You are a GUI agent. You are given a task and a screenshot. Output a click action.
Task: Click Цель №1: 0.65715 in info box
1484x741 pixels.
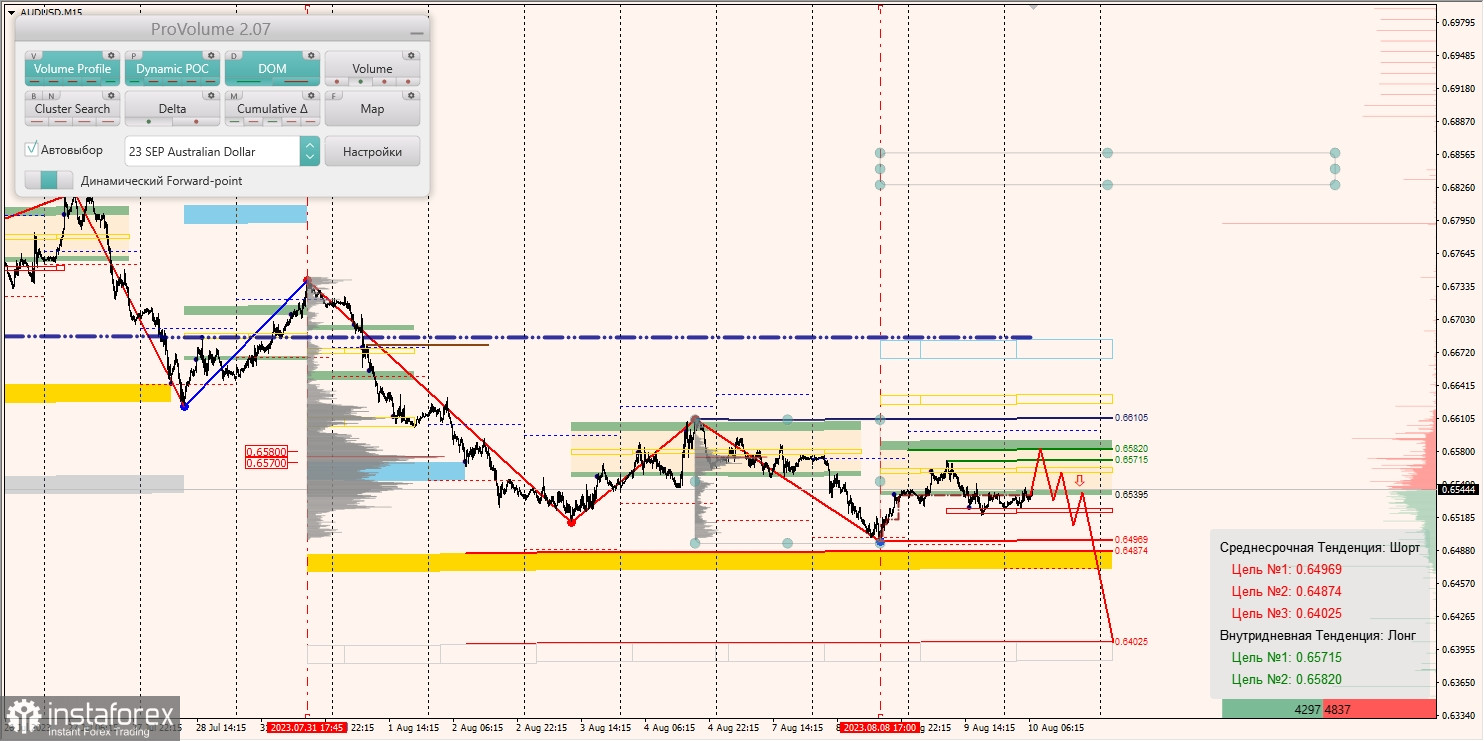pyautogui.click(x=1286, y=657)
